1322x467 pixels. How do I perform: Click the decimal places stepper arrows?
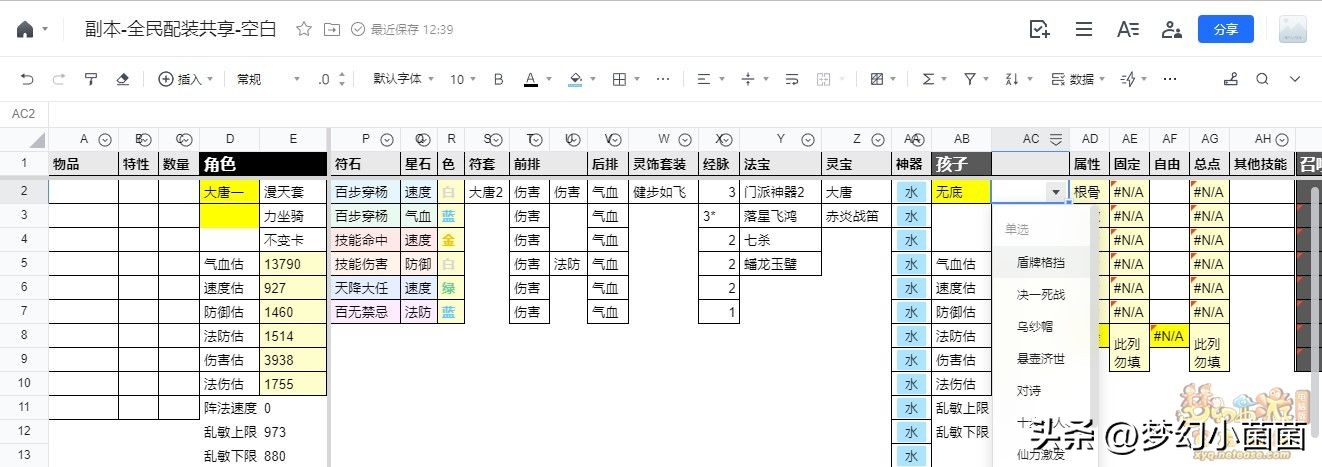click(343, 79)
